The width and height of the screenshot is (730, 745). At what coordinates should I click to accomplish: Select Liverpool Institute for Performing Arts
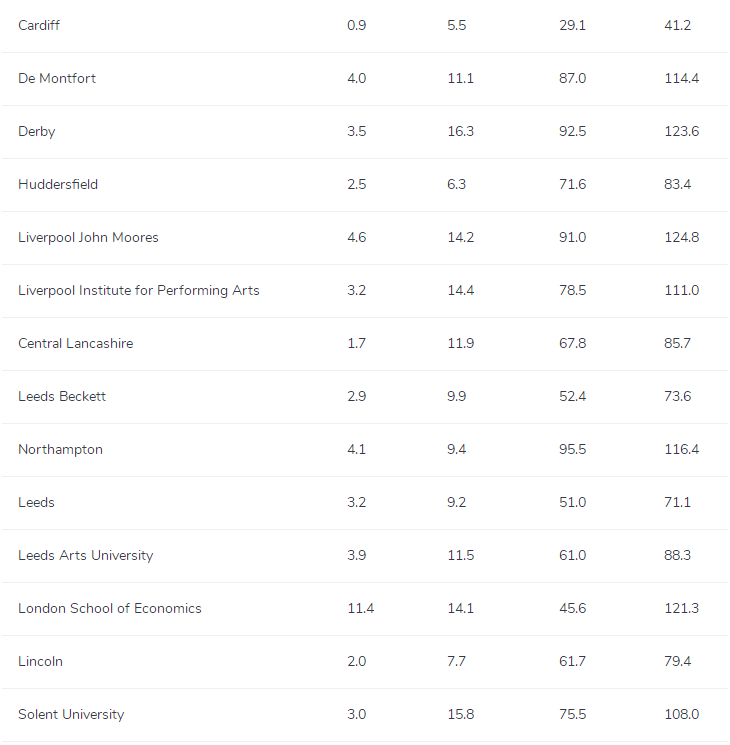(x=138, y=290)
